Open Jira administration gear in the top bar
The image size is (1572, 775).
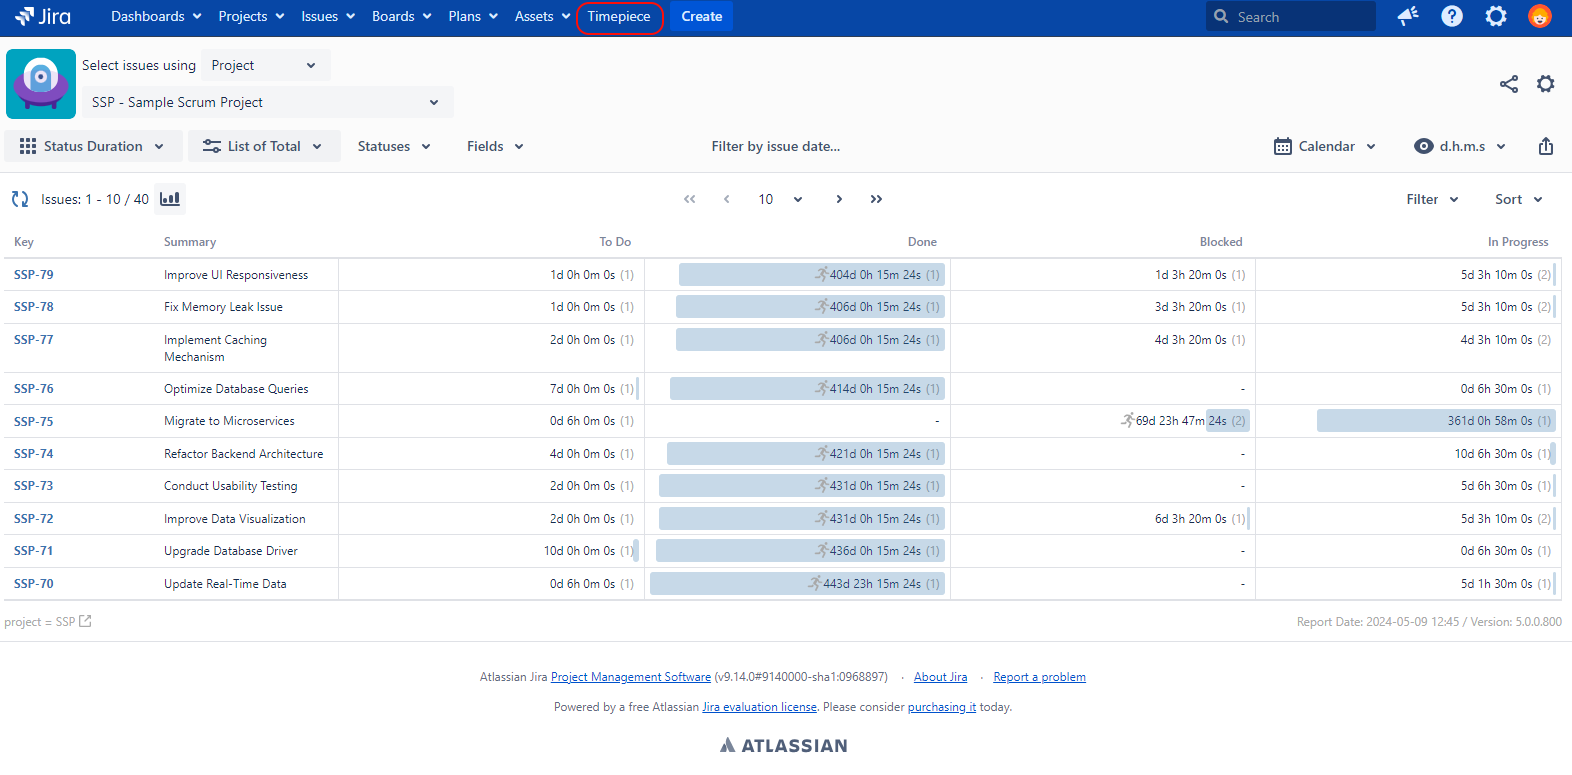pyautogui.click(x=1496, y=16)
